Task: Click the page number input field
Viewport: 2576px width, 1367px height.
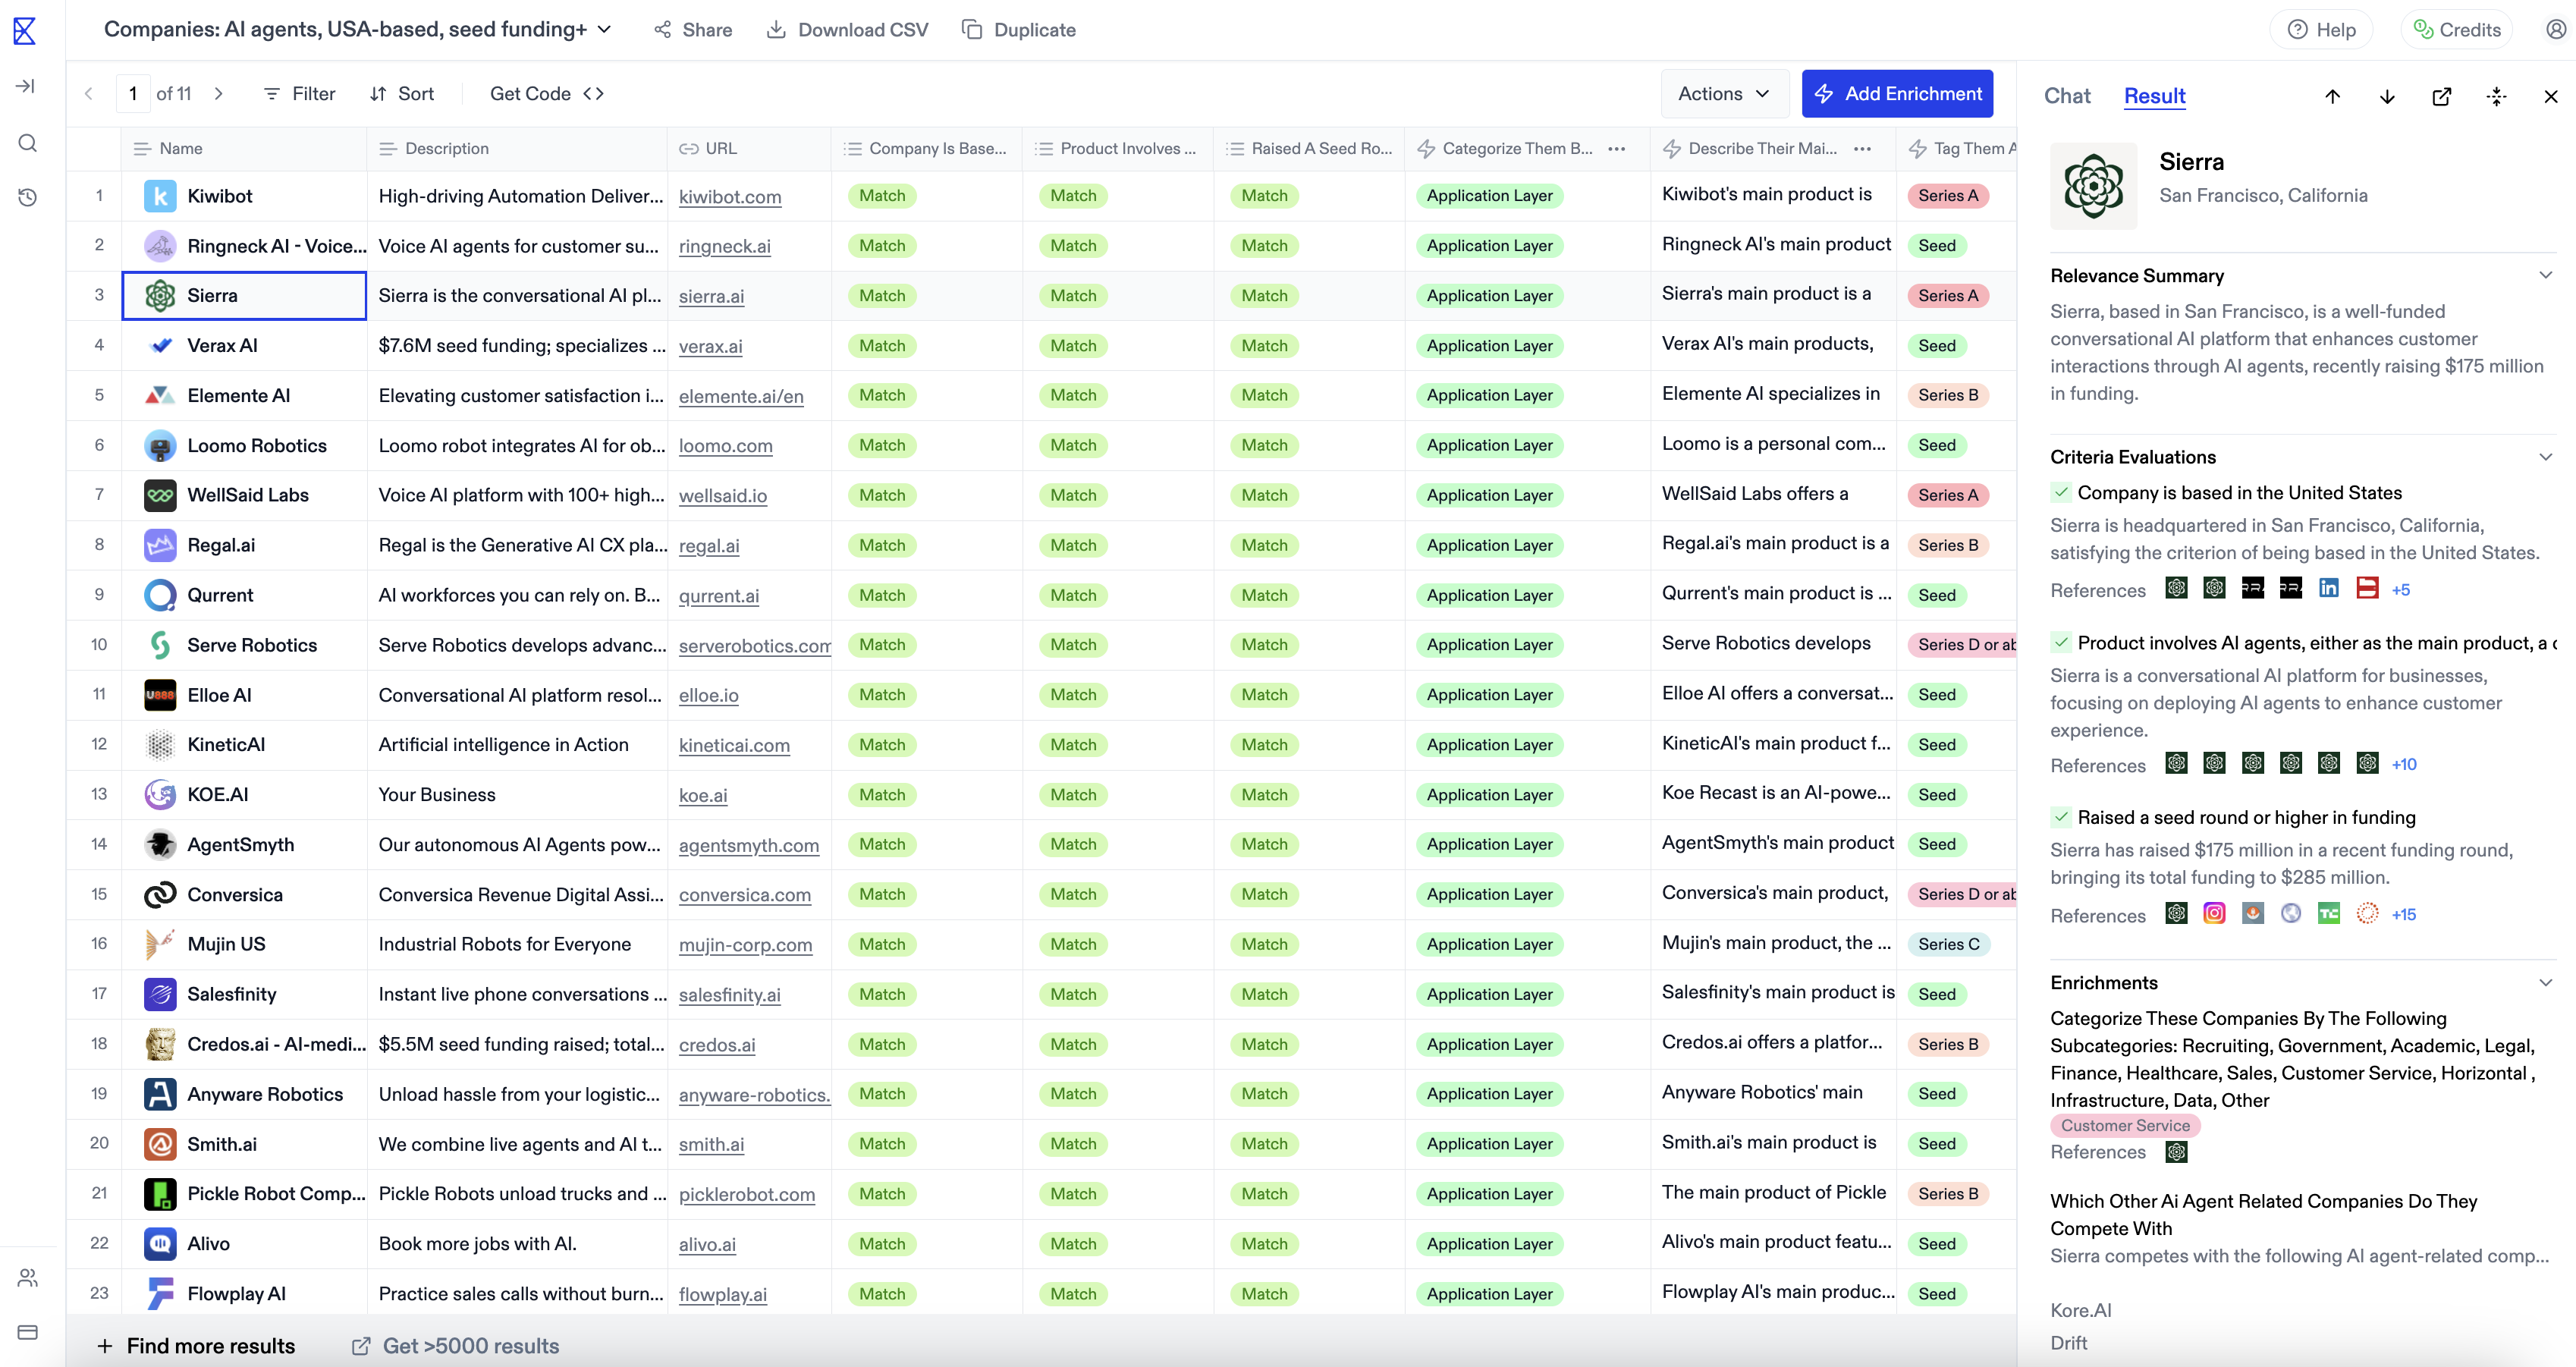Action: pos(133,93)
